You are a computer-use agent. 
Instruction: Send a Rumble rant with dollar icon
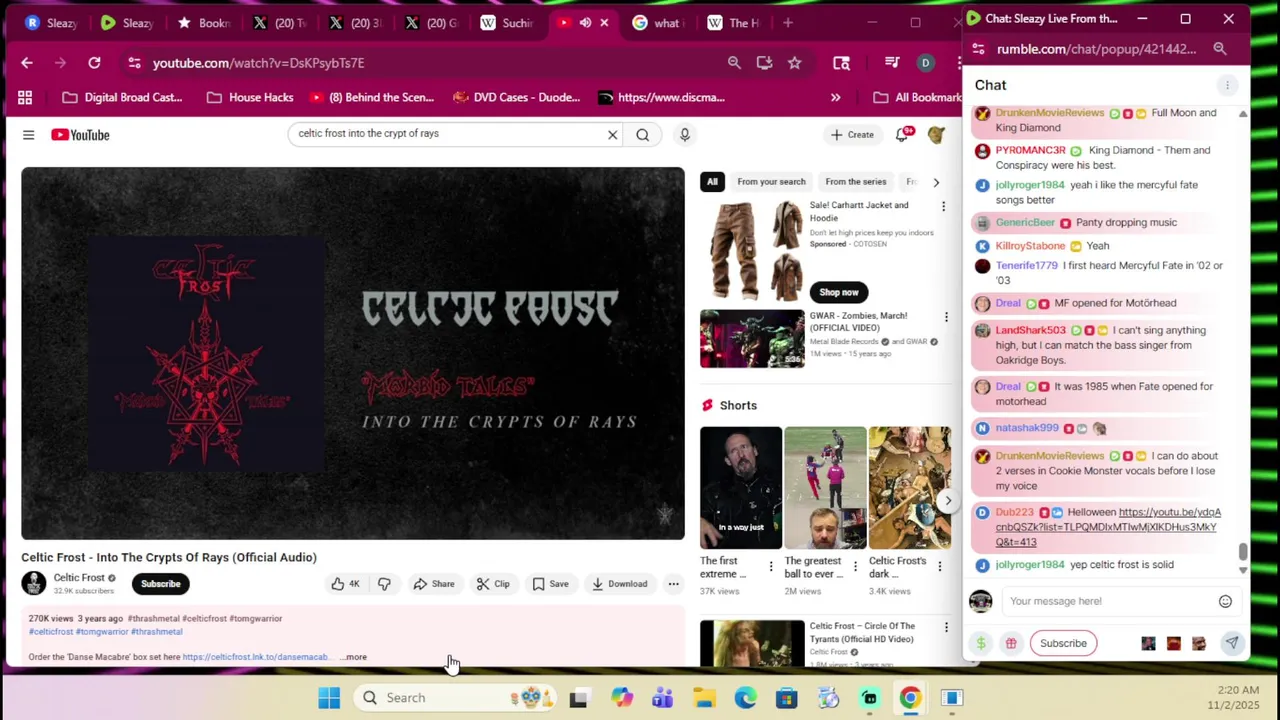tap(981, 643)
